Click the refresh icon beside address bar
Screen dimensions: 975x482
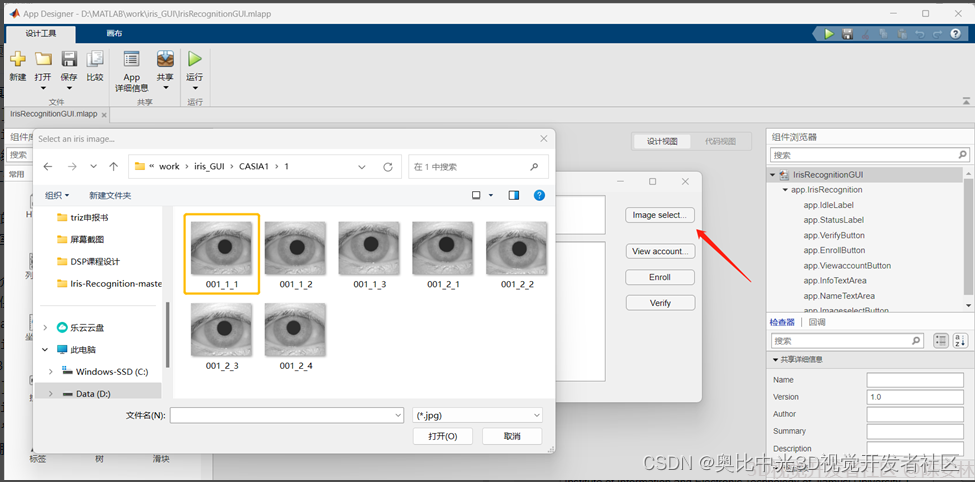(x=388, y=167)
